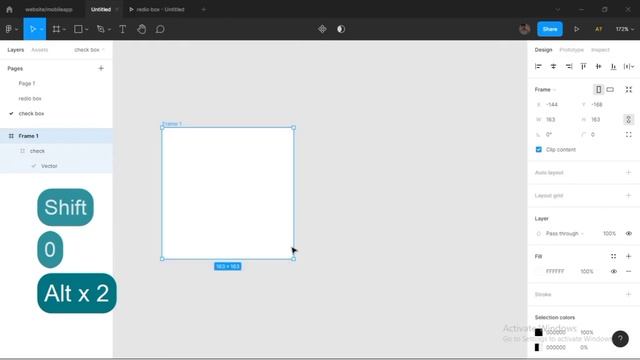The image size is (640, 360).
Task: Click the Resize to fit icon
Action: point(629,89)
